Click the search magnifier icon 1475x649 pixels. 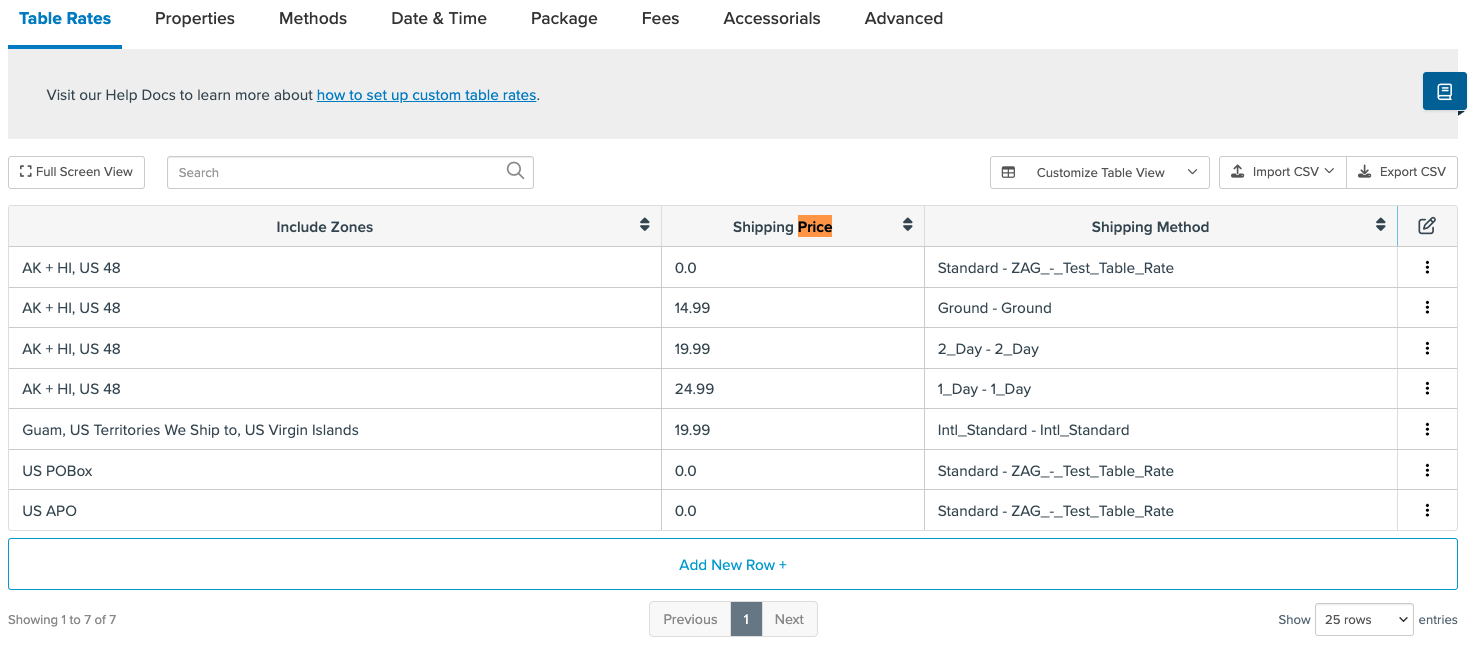[x=515, y=171]
